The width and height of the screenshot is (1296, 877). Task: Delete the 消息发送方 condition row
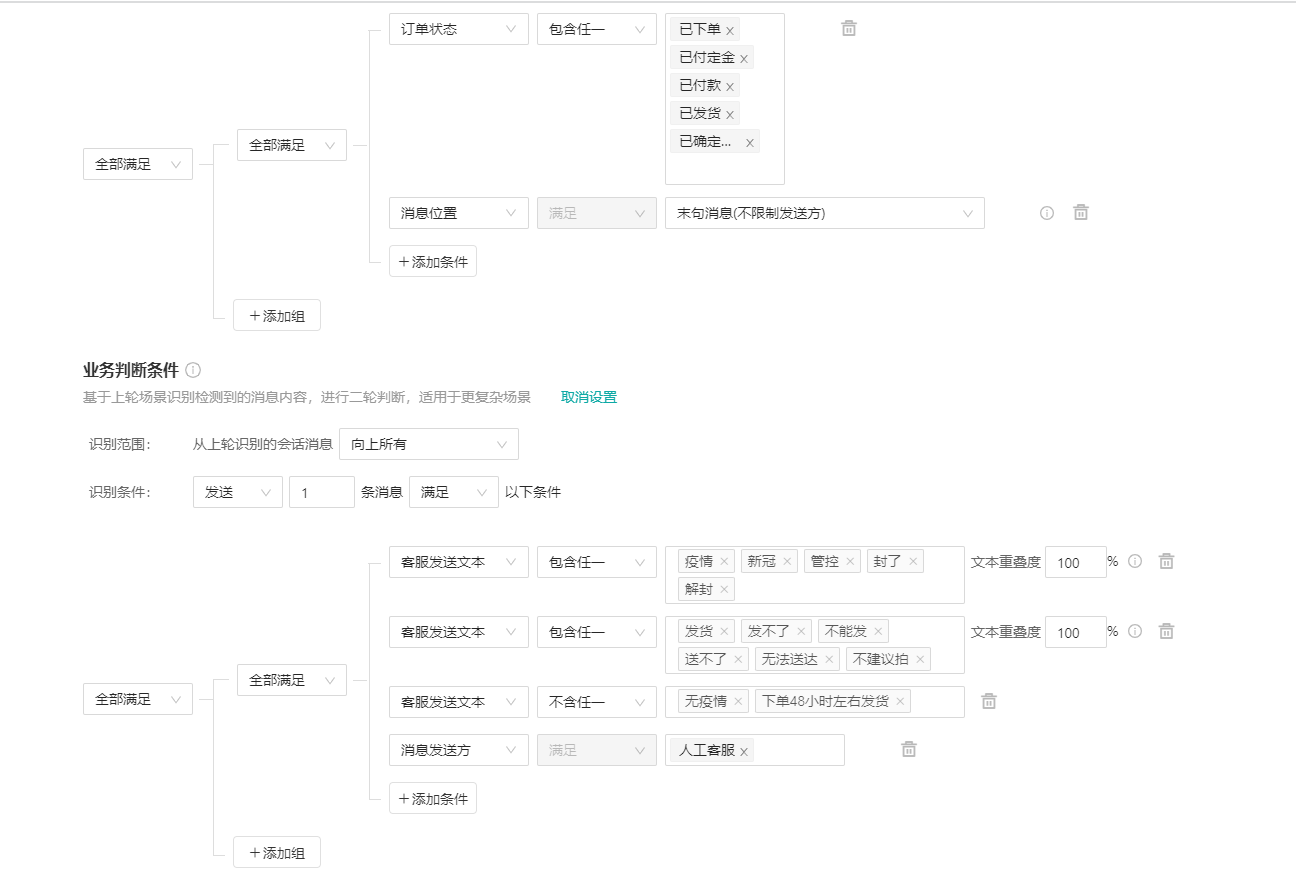click(x=909, y=749)
